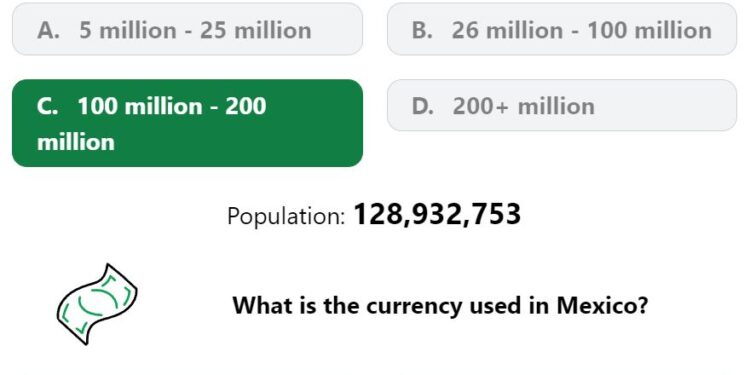Select answer D, 200+ million
The height and width of the screenshot is (375, 750).
(x=562, y=105)
